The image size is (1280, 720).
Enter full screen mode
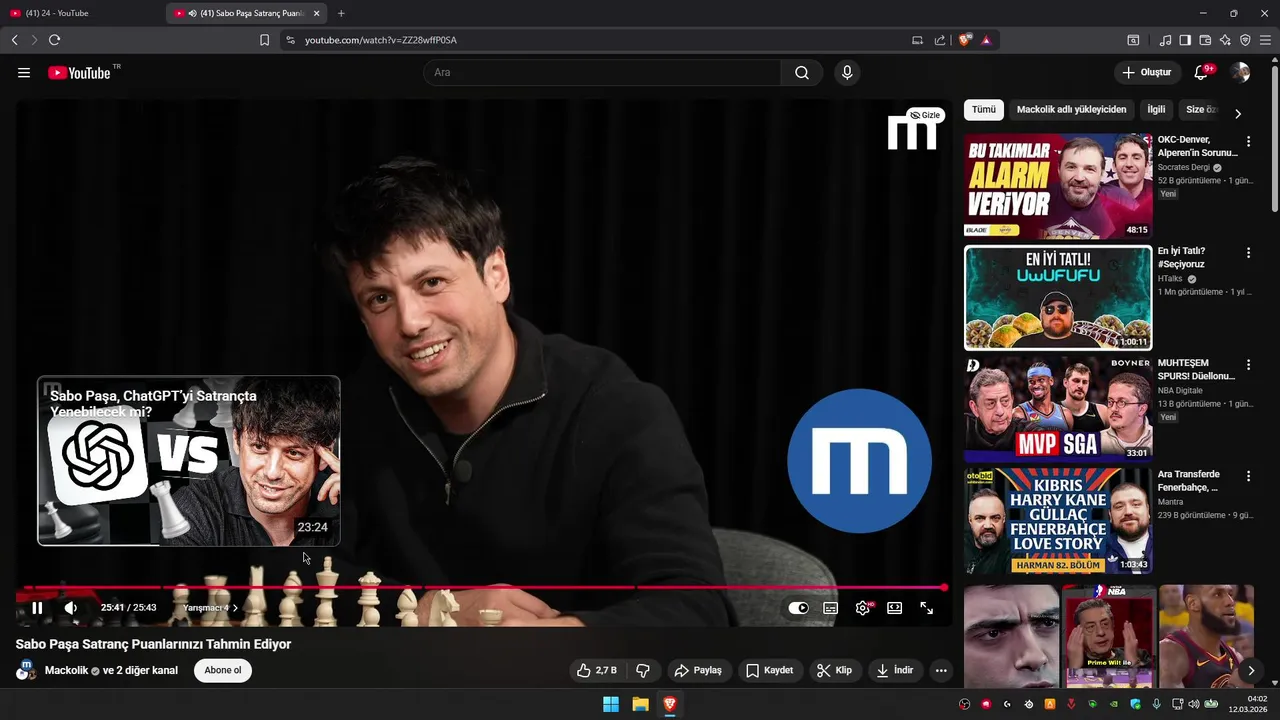(927, 608)
